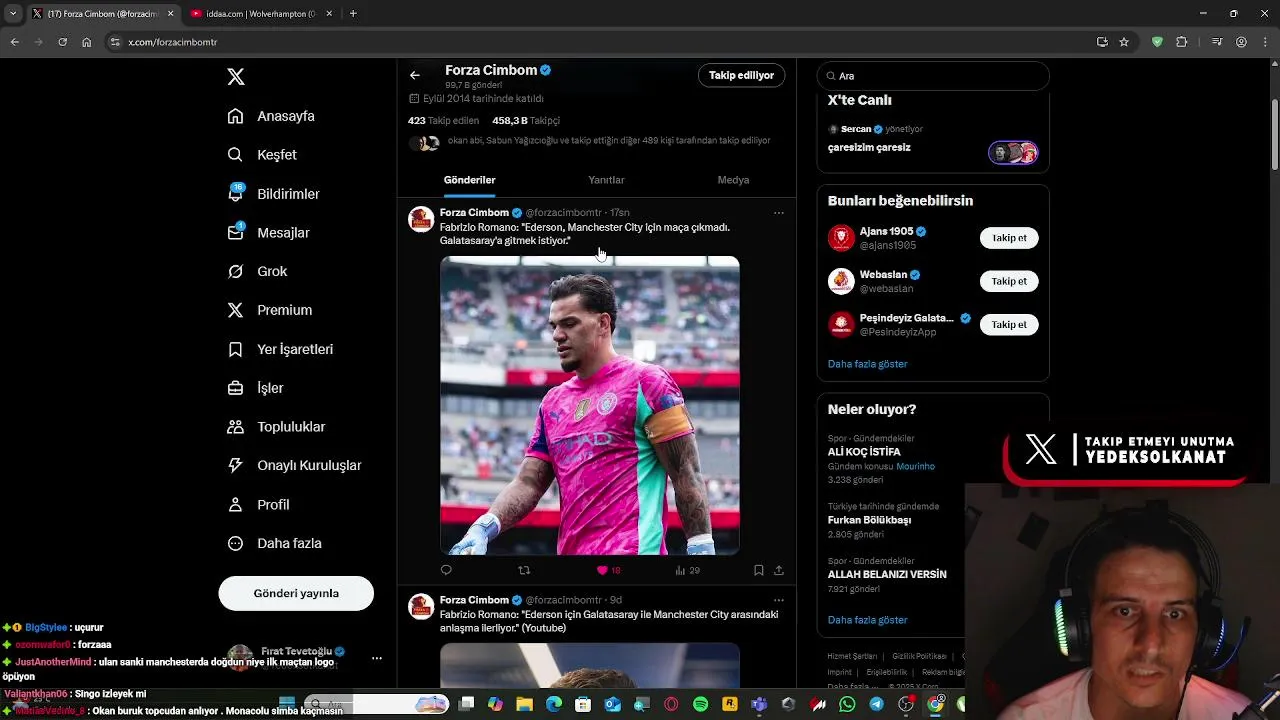Open more options for the 17sn post
The height and width of the screenshot is (720, 1280).
coord(779,213)
